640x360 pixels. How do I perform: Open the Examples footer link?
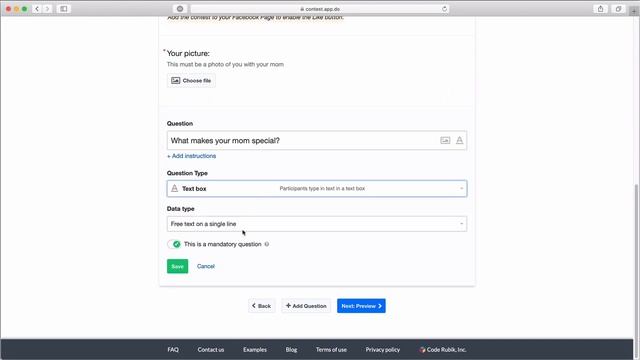coord(255,350)
